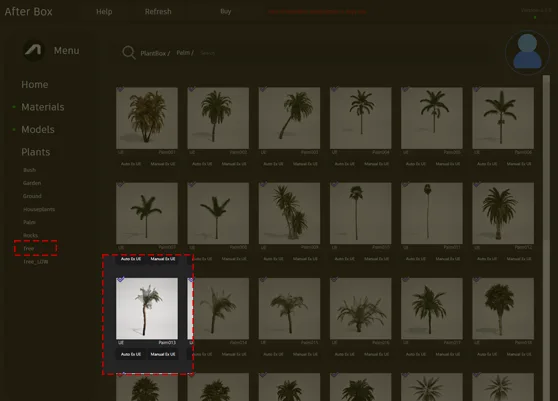
Task: Select the highlighted Palm013 thumbnail
Action: pos(147,309)
